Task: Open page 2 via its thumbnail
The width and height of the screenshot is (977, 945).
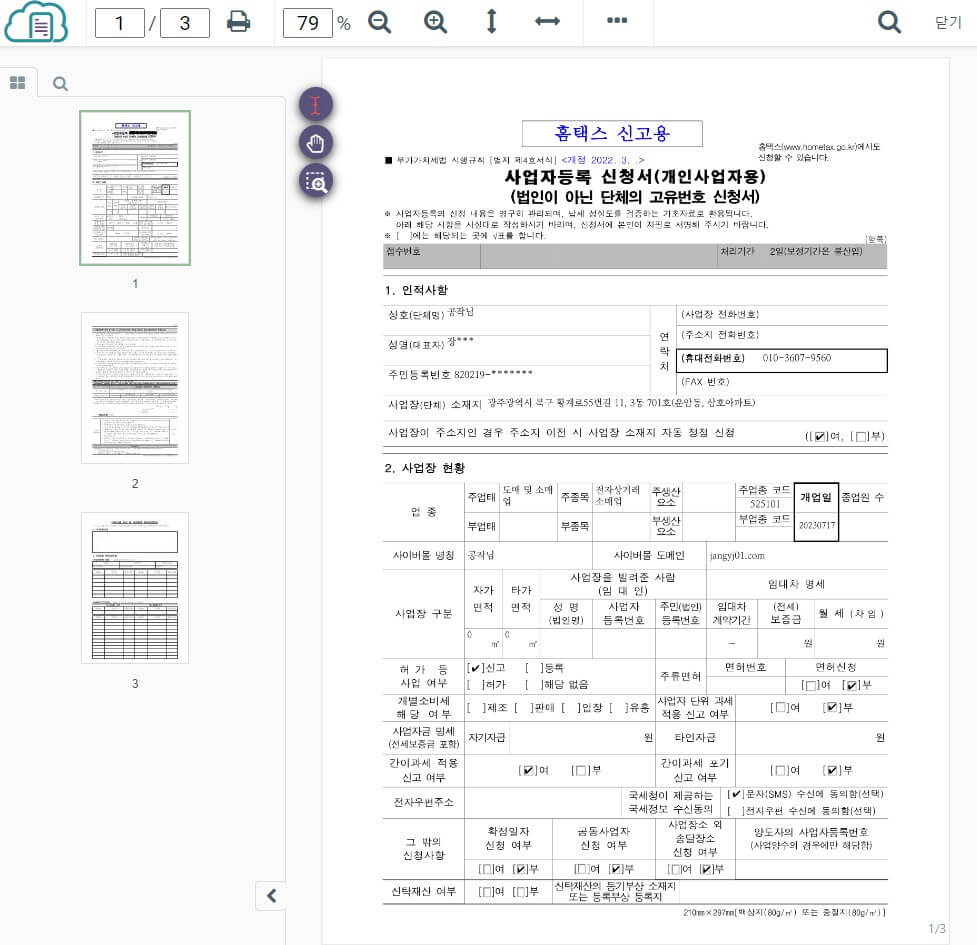Action: tap(134, 388)
